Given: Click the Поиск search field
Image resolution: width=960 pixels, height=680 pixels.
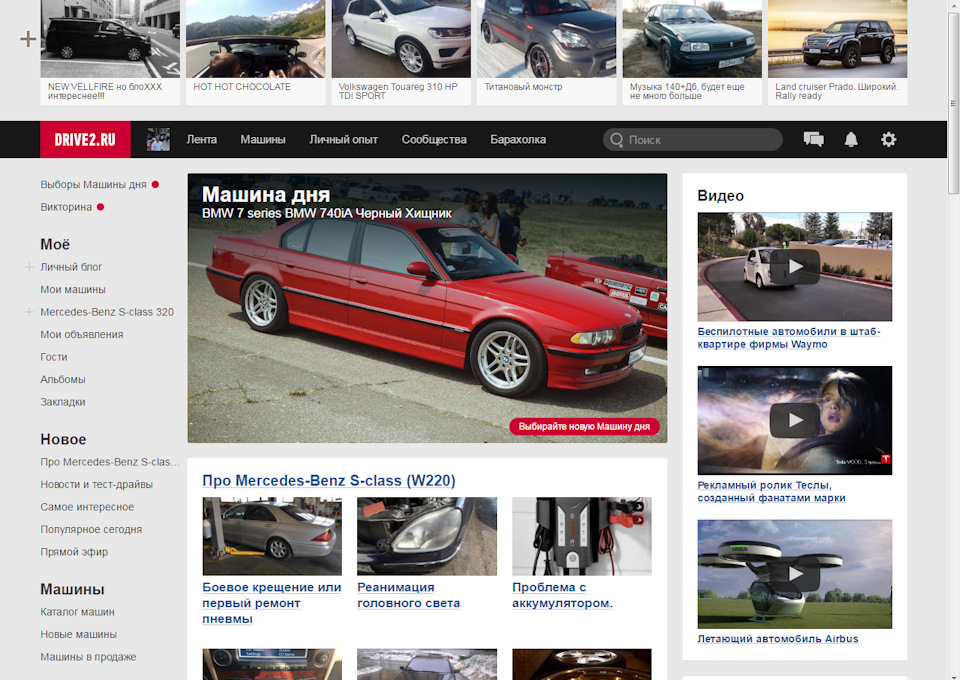Looking at the screenshot, I should (692, 140).
